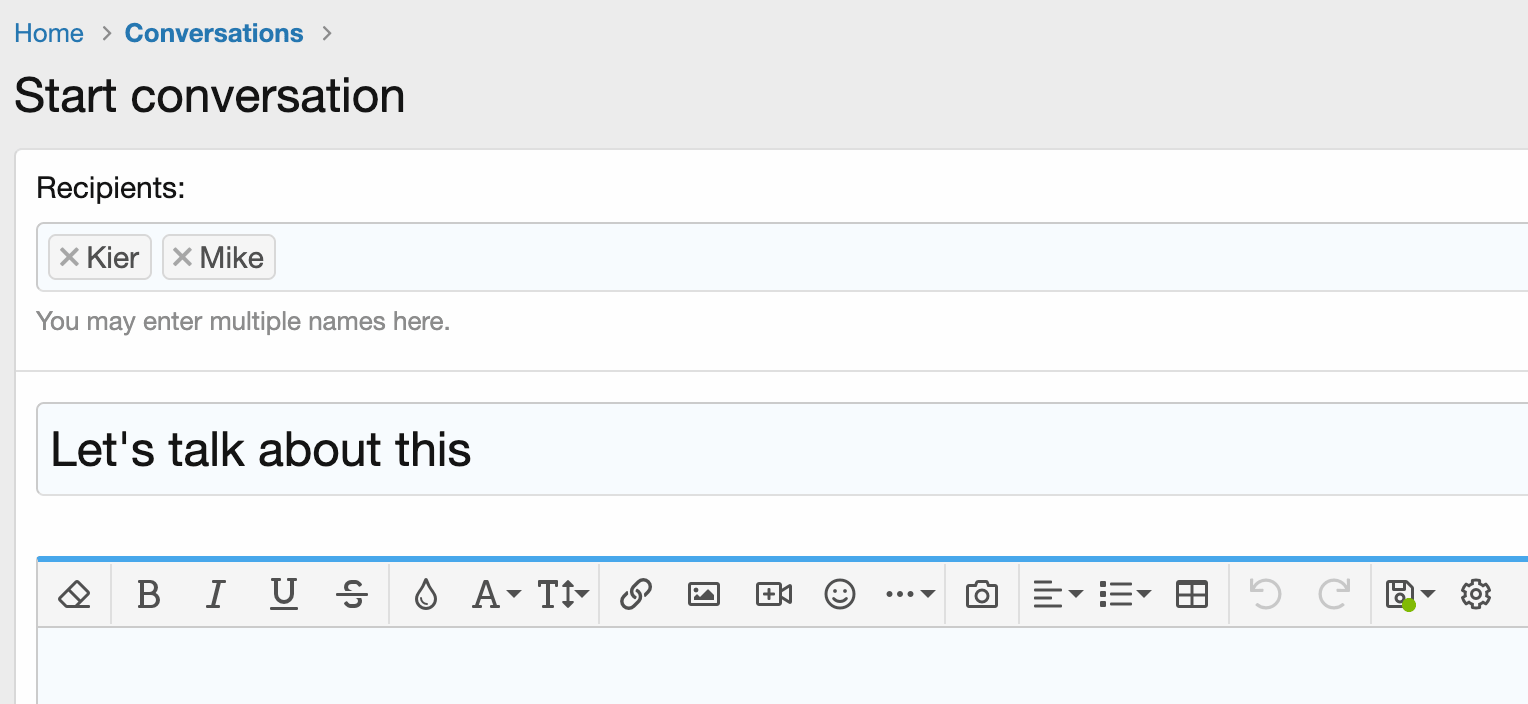This screenshot has width=1528, height=704.
Task: Apply strikethrough formatting
Action: click(351, 595)
